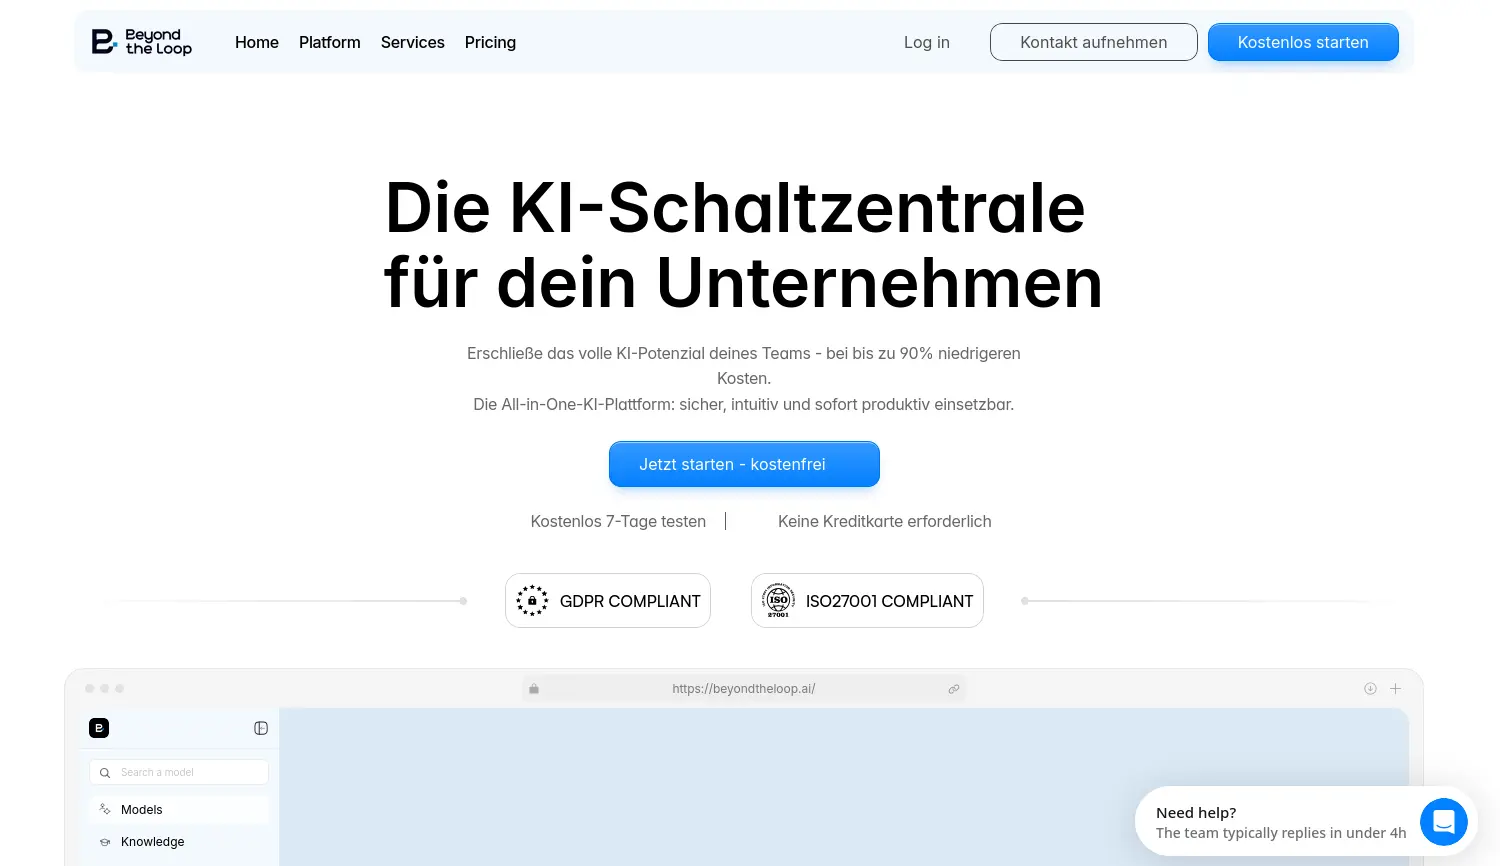This screenshot has width=1500, height=866.
Task: Click the plus icon on the browser mockup
Action: (1395, 688)
